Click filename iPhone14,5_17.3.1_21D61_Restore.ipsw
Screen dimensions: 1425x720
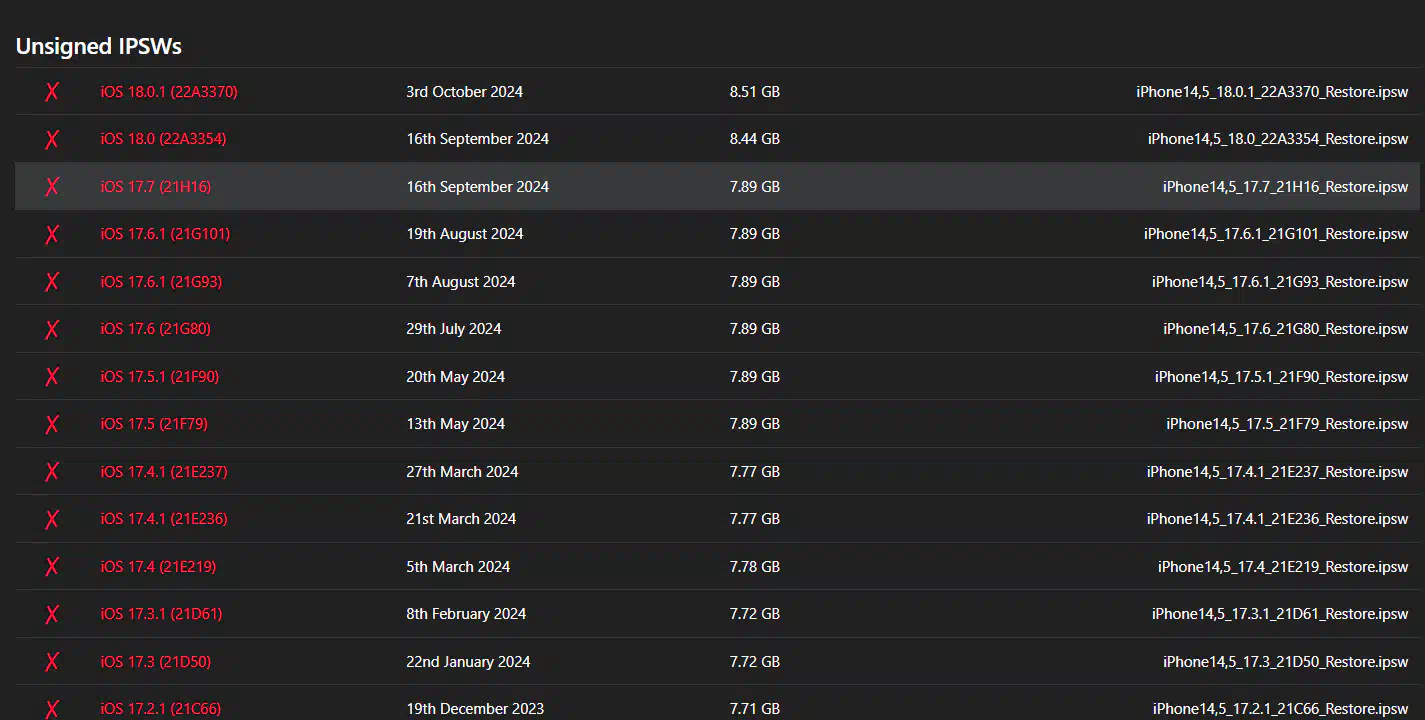pyautogui.click(x=1280, y=614)
